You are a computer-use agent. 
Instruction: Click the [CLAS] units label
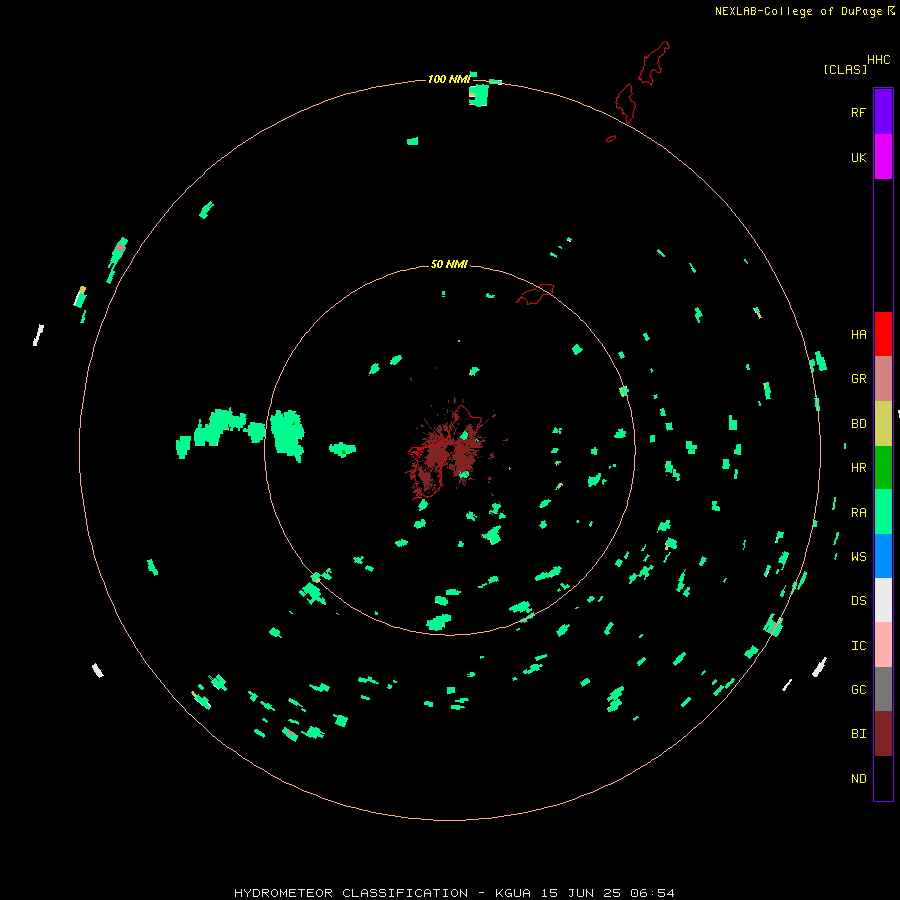click(x=845, y=70)
